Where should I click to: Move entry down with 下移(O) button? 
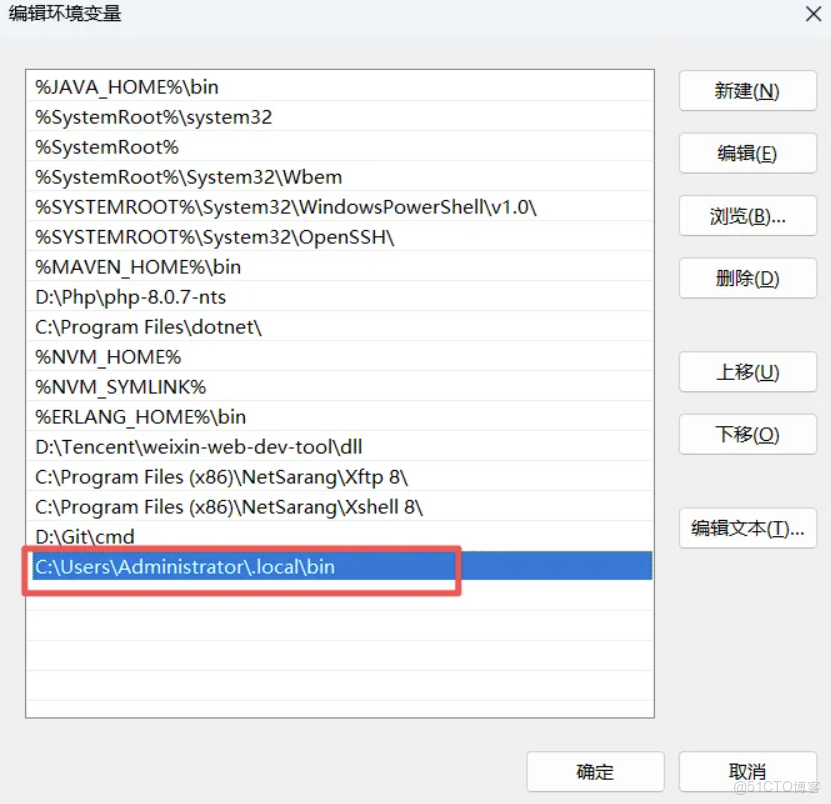(747, 434)
